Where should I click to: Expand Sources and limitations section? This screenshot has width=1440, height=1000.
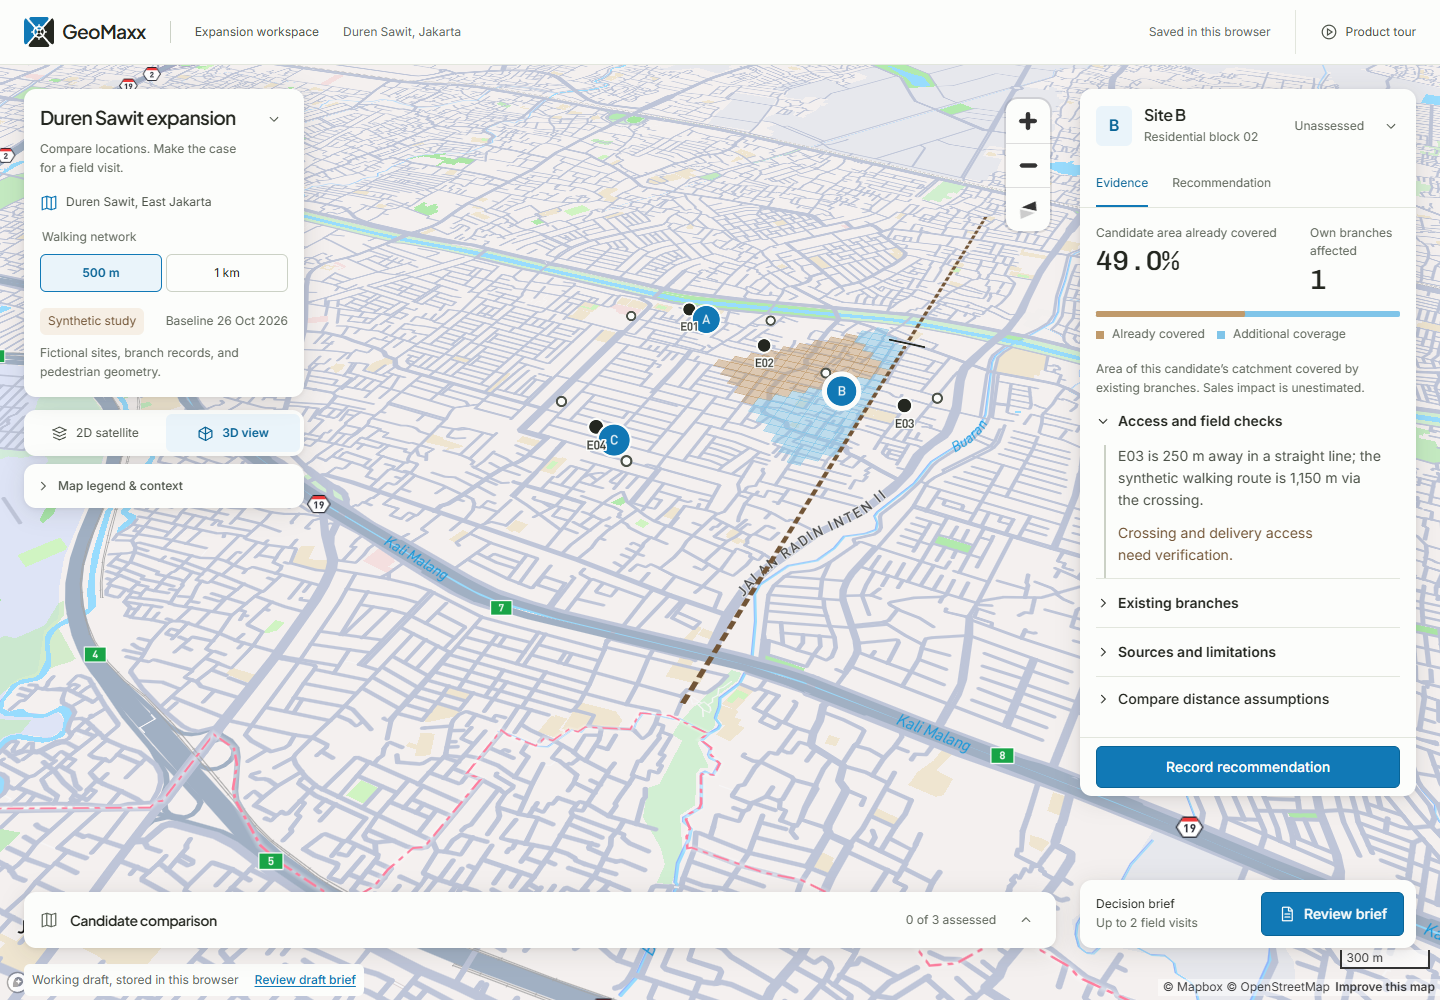point(1248,652)
